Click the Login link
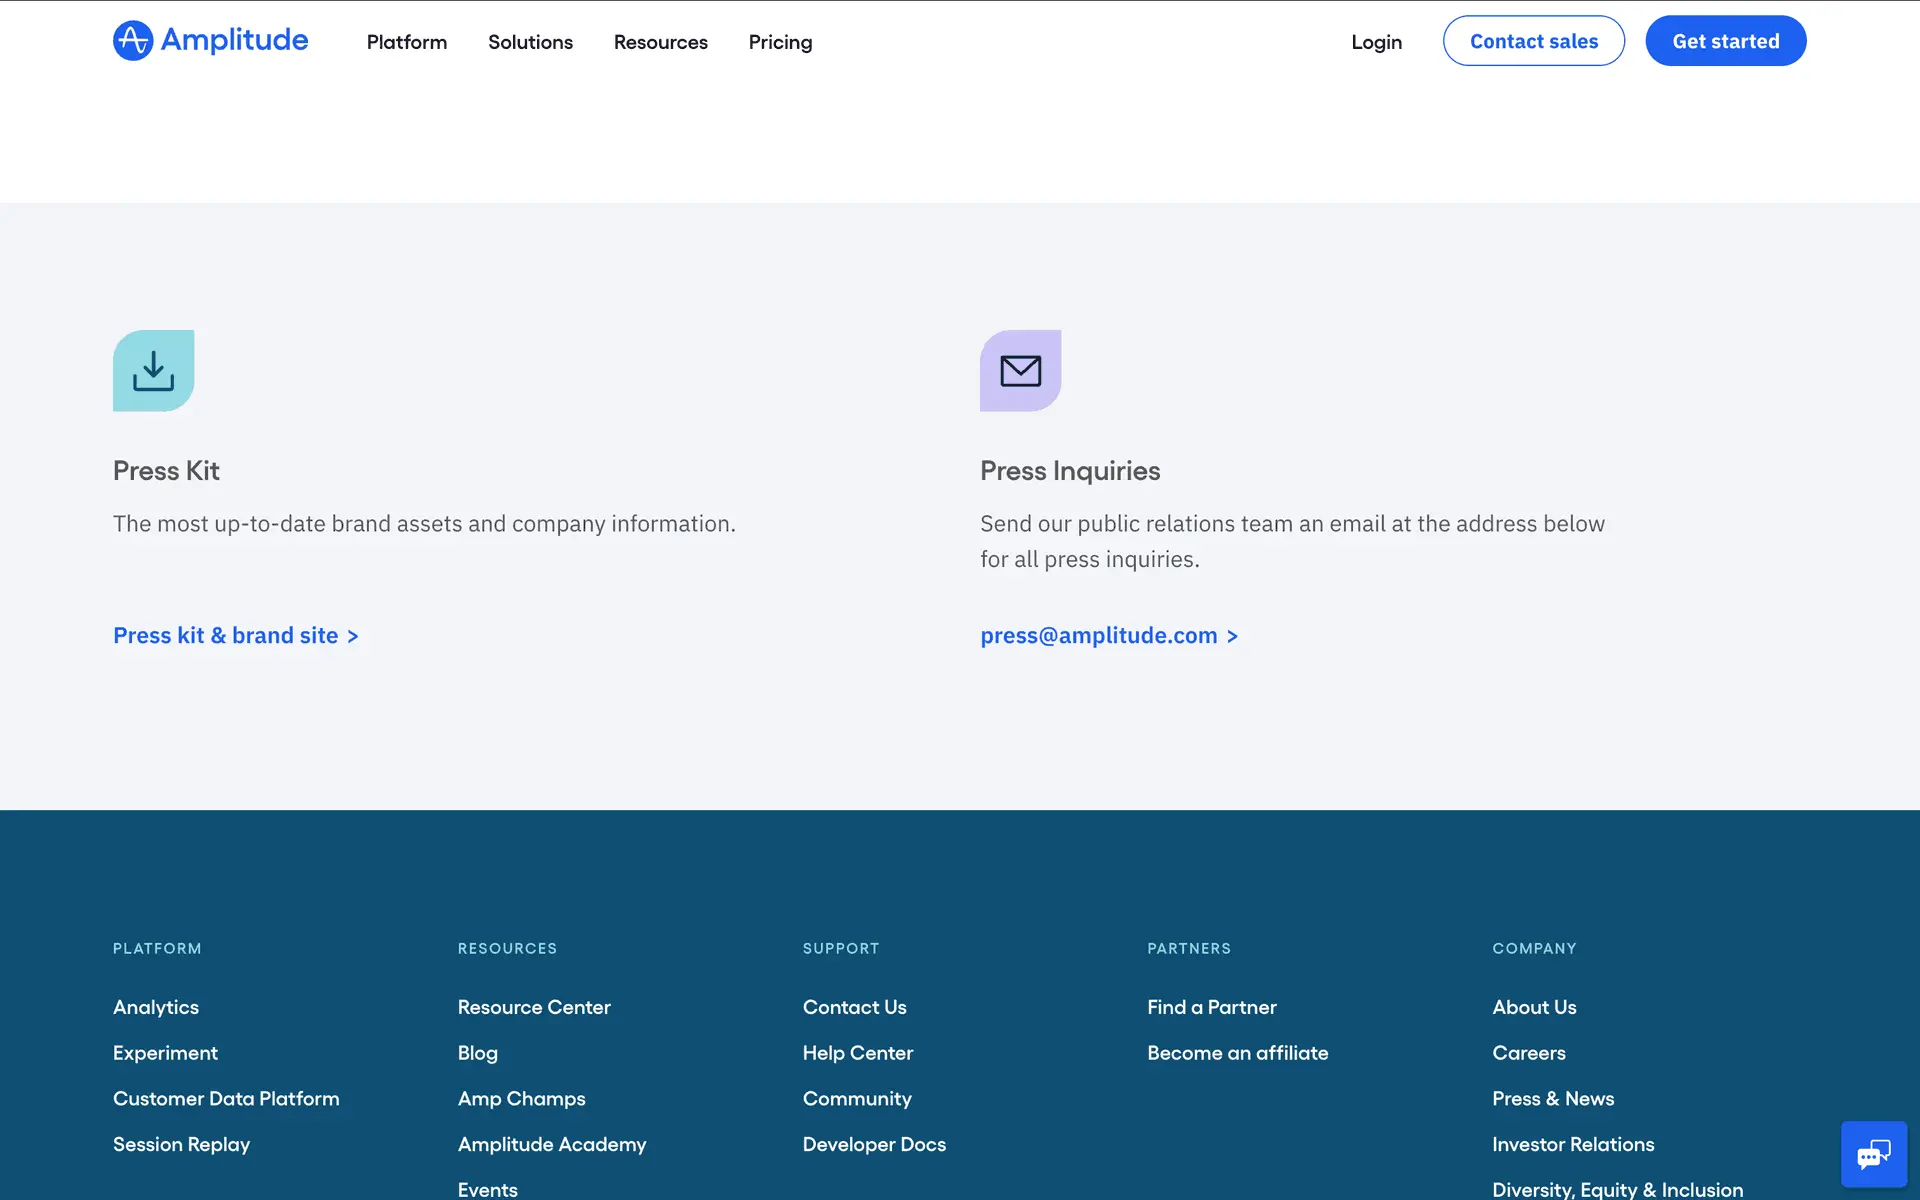The height and width of the screenshot is (1200, 1920). coord(1376,42)
